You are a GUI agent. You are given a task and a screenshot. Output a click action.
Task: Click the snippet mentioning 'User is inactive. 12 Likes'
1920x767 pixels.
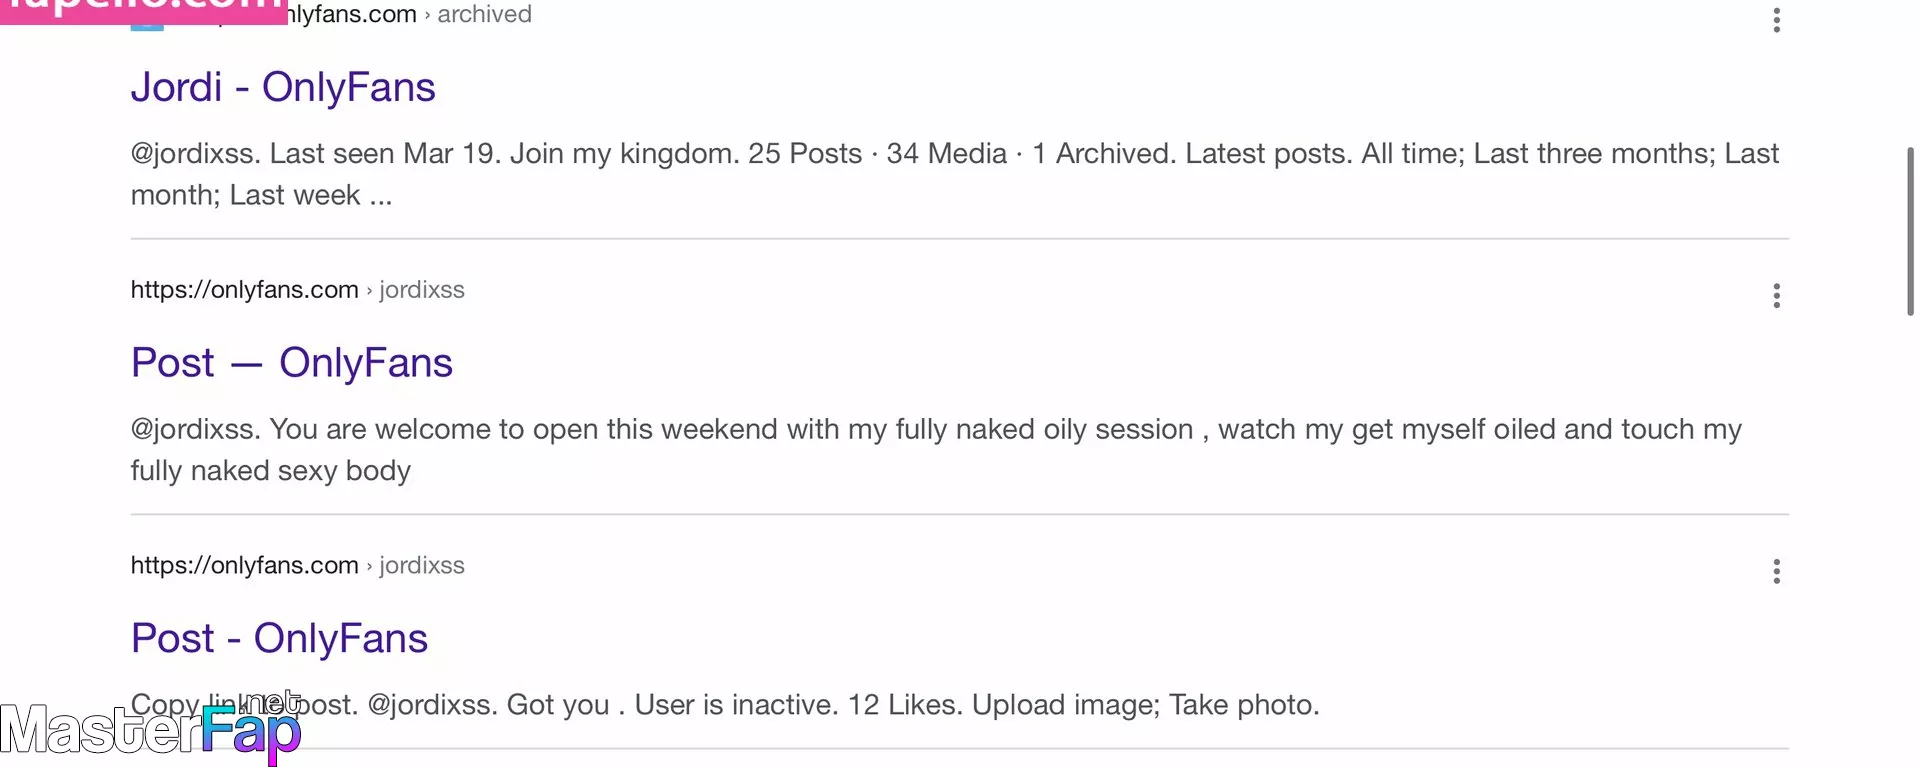tap(725, 704)
